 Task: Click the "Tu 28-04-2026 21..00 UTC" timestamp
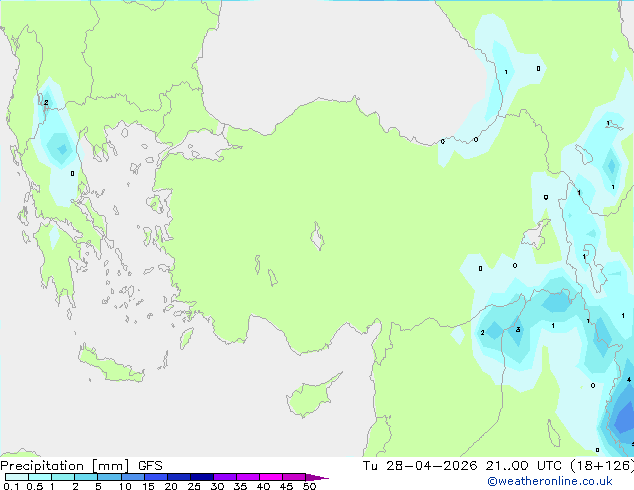(x=462, y=466)
